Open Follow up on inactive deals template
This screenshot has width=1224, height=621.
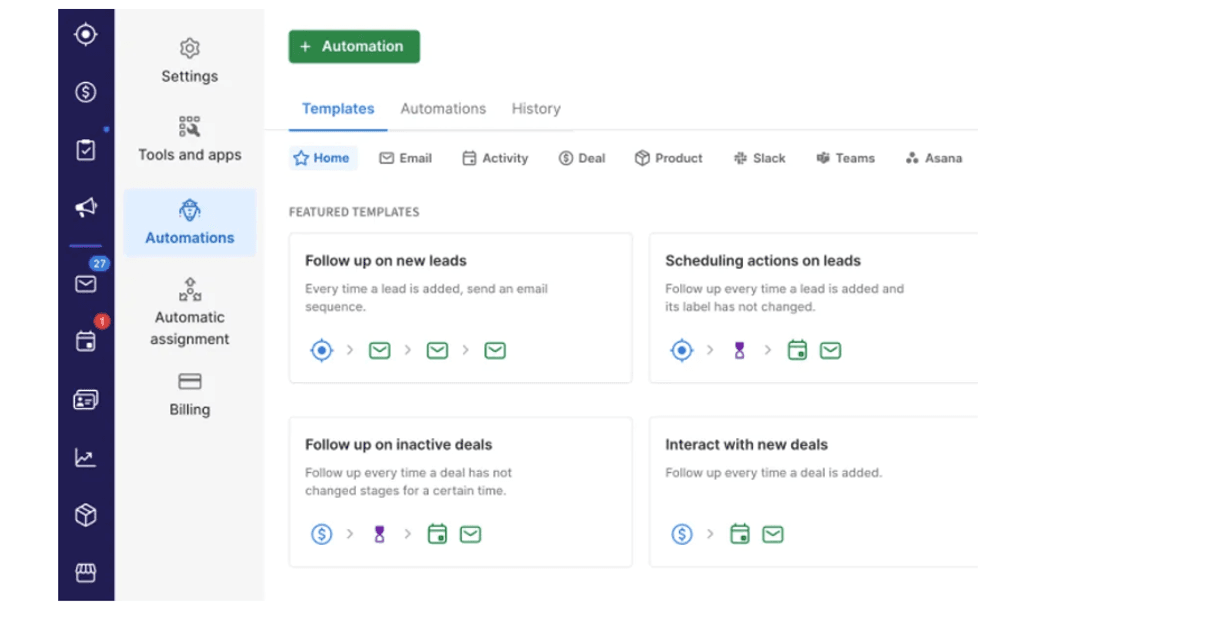pos(460,492)
